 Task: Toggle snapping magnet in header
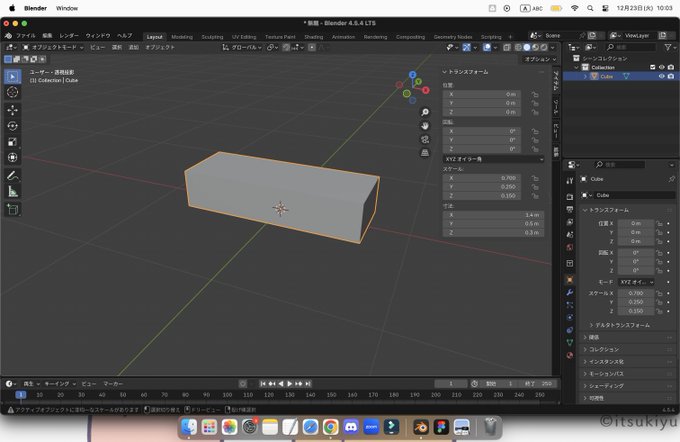[286, 47]
